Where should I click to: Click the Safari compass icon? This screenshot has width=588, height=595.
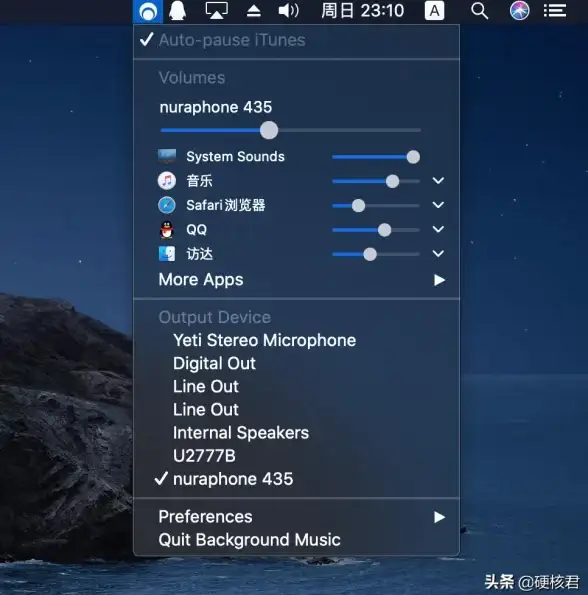(167, 205)
